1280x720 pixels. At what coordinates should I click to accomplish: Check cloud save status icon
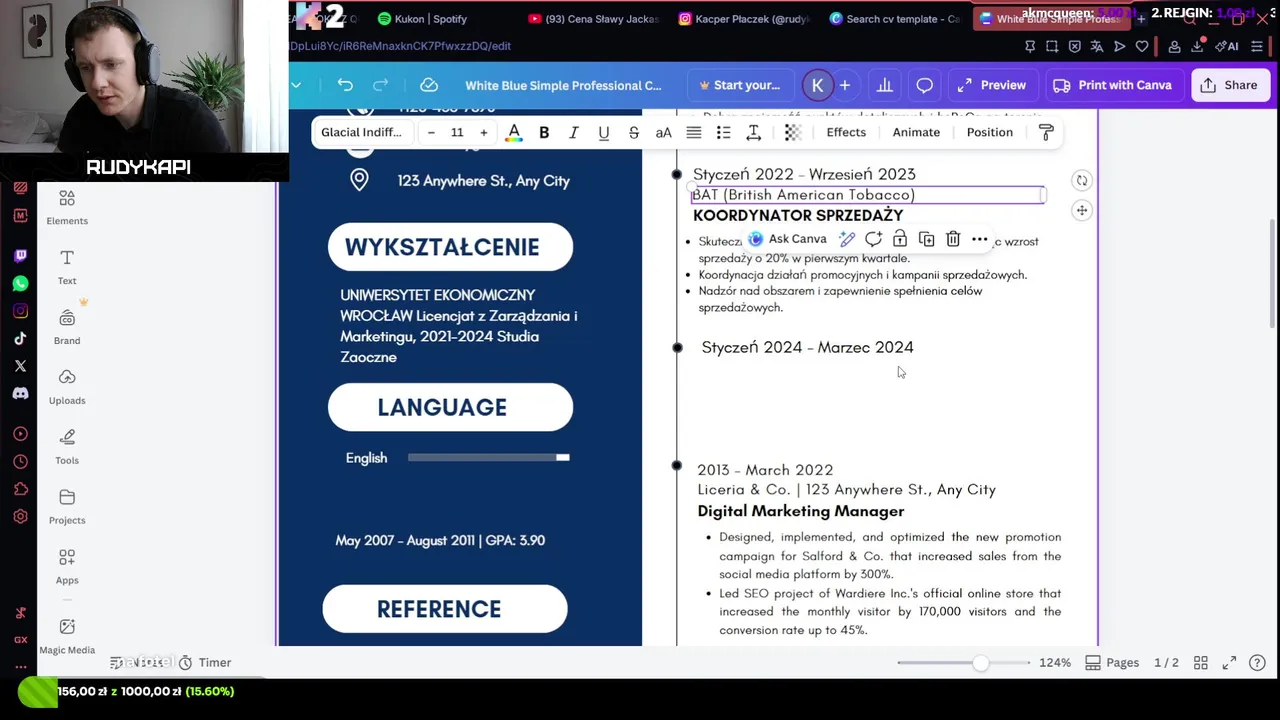pos(429,85)
